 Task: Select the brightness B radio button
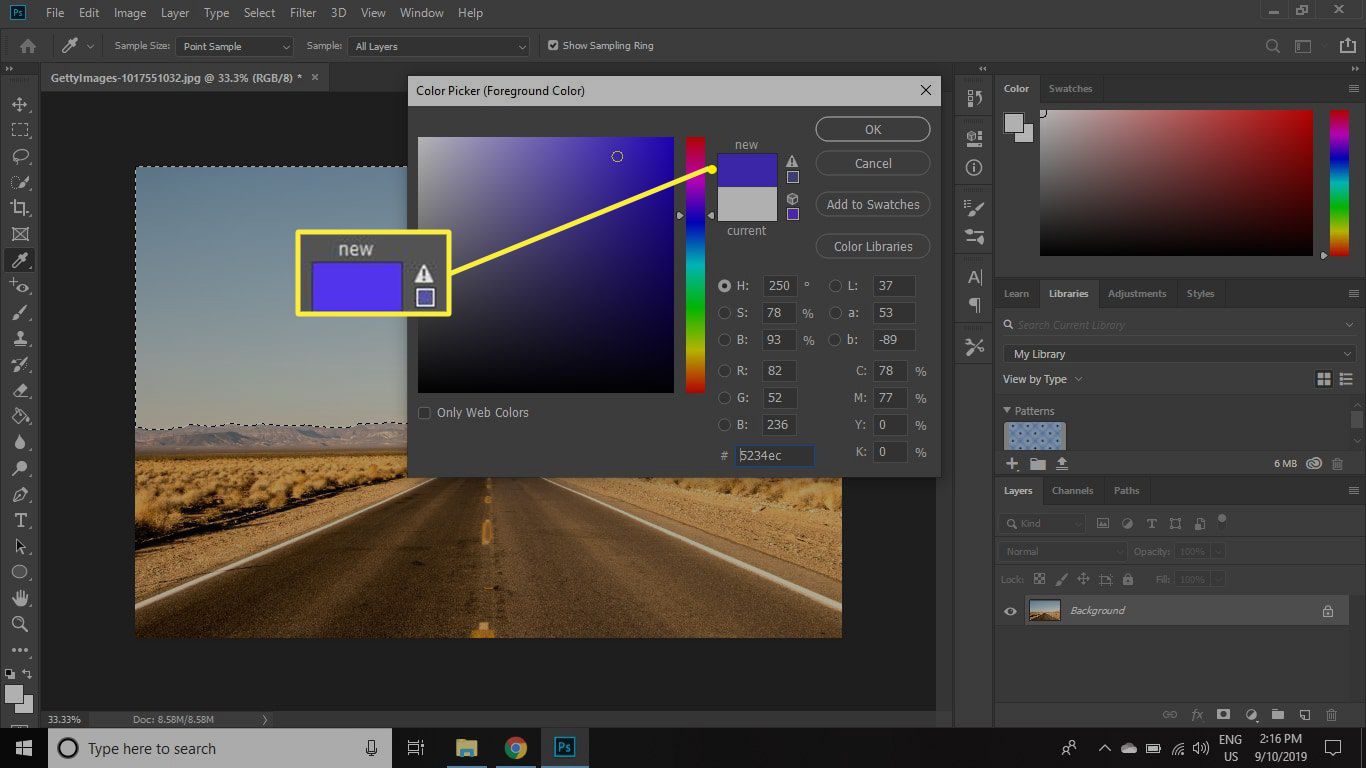[724, 340]
